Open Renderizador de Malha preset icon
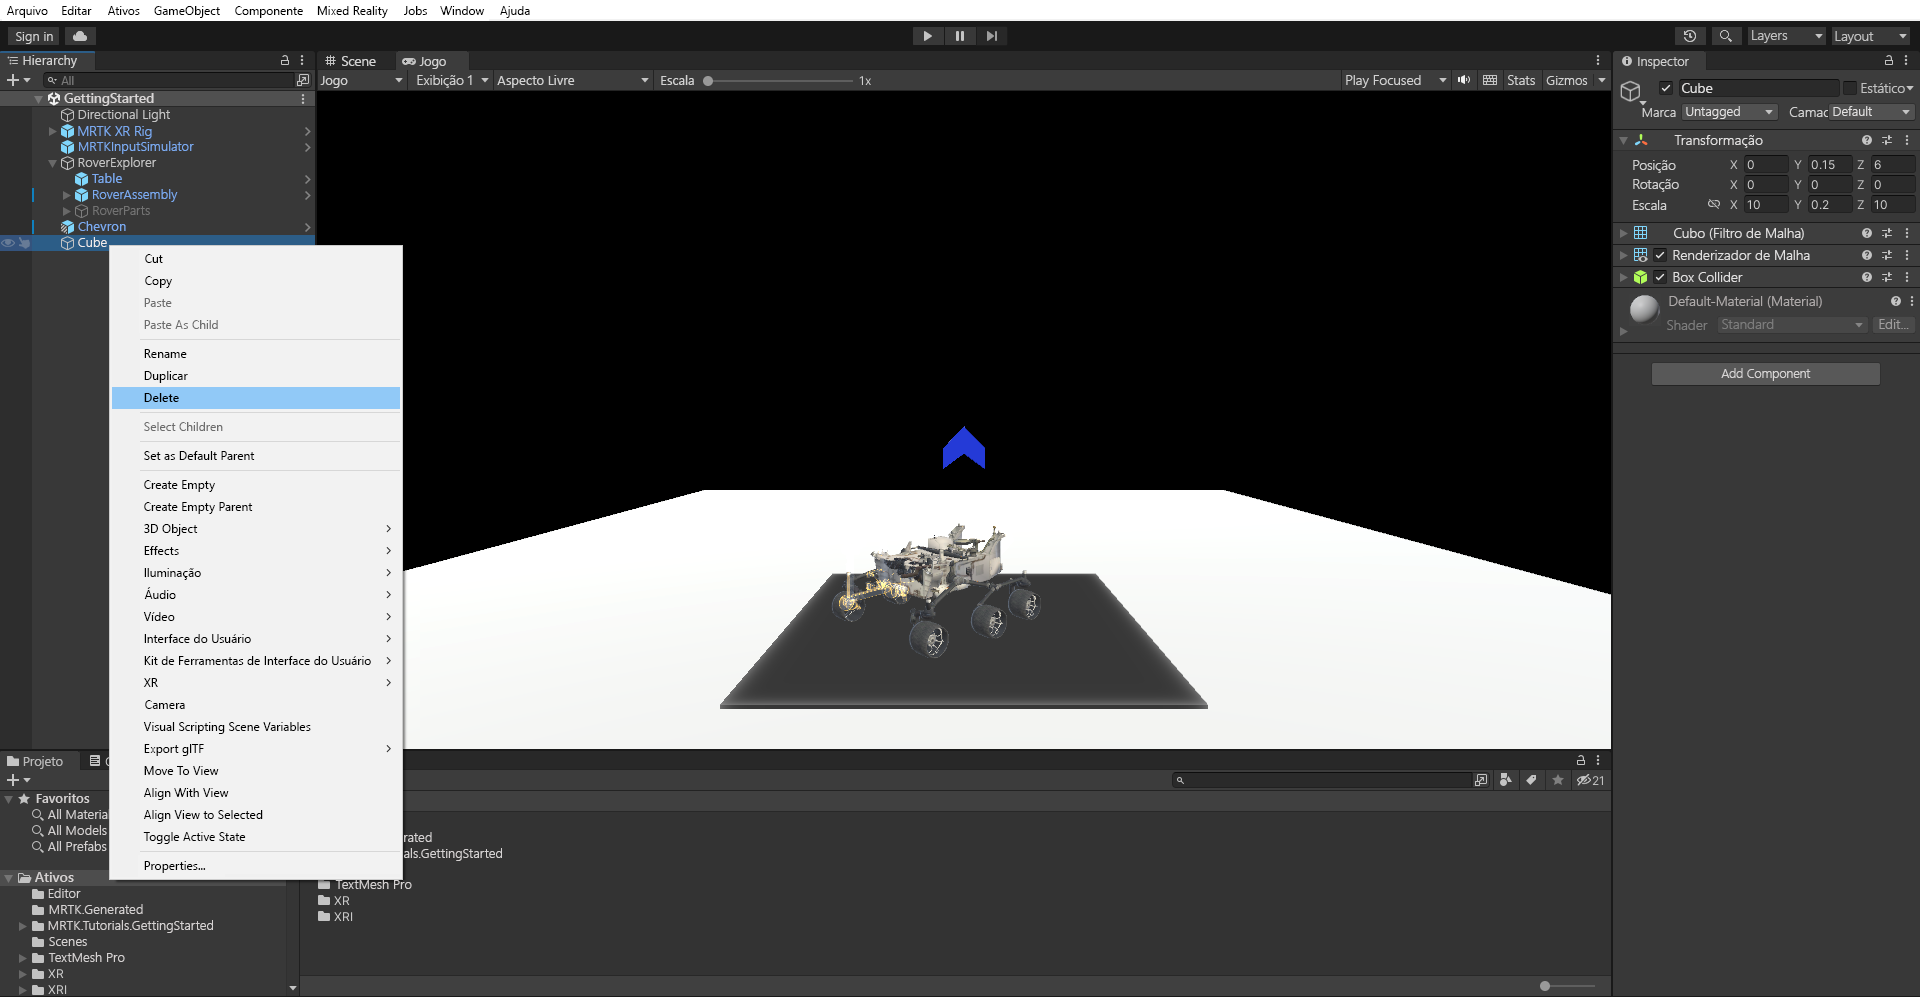 point(1887,255)
